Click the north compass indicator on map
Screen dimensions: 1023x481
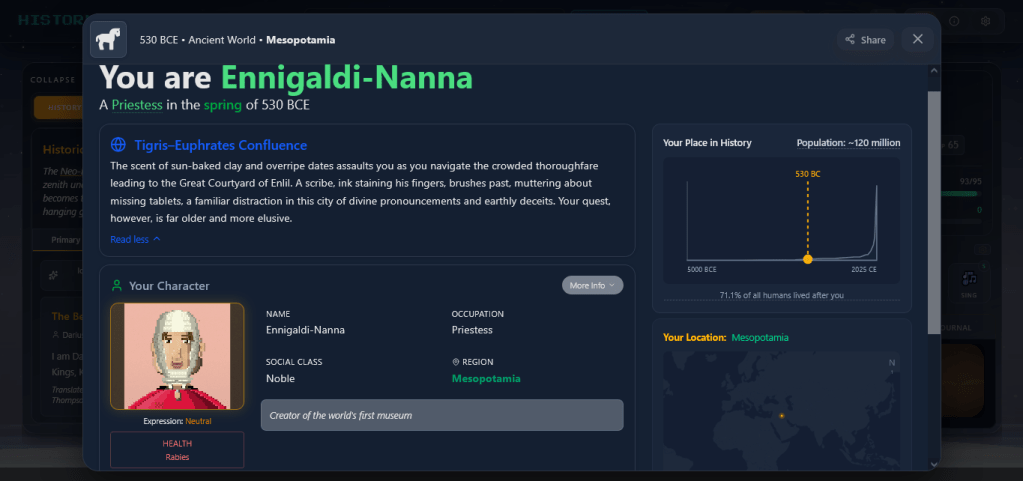point(891,362)
